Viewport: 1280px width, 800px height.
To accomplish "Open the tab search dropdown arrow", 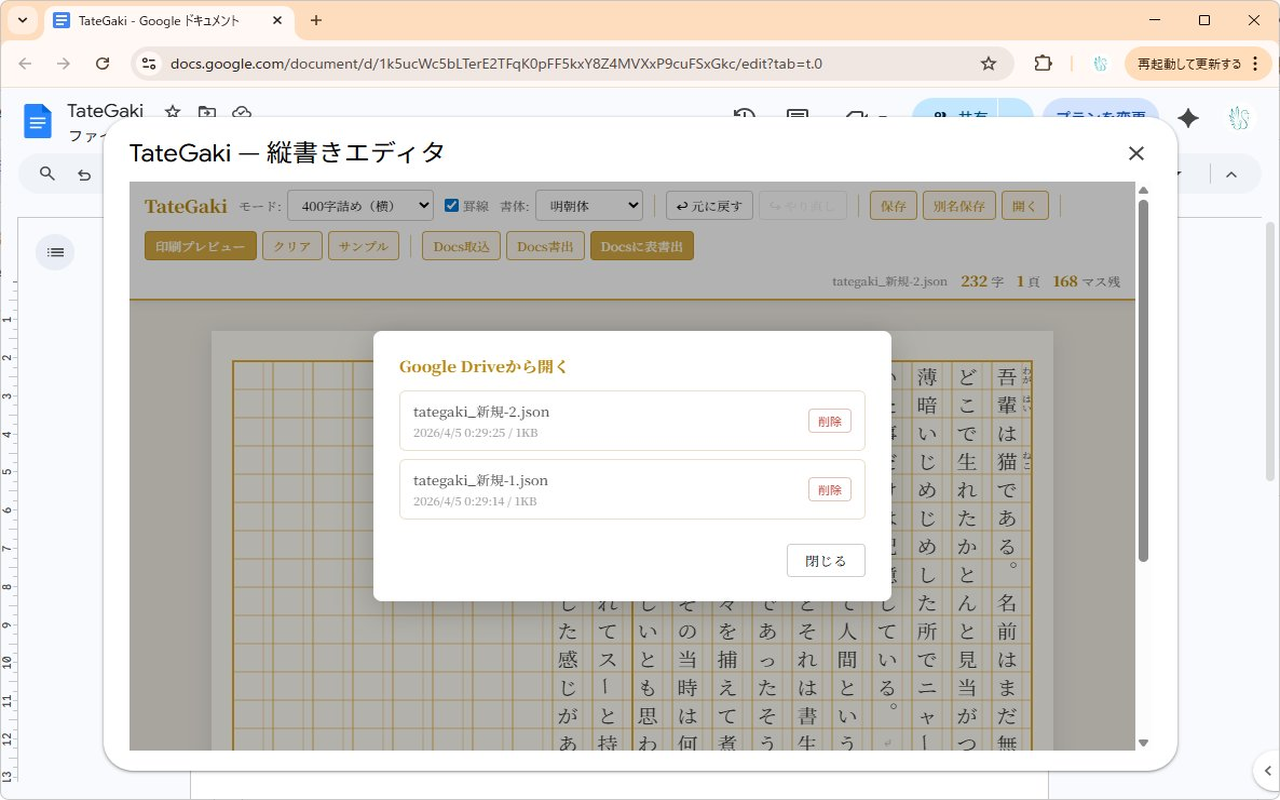I will 22,20.
